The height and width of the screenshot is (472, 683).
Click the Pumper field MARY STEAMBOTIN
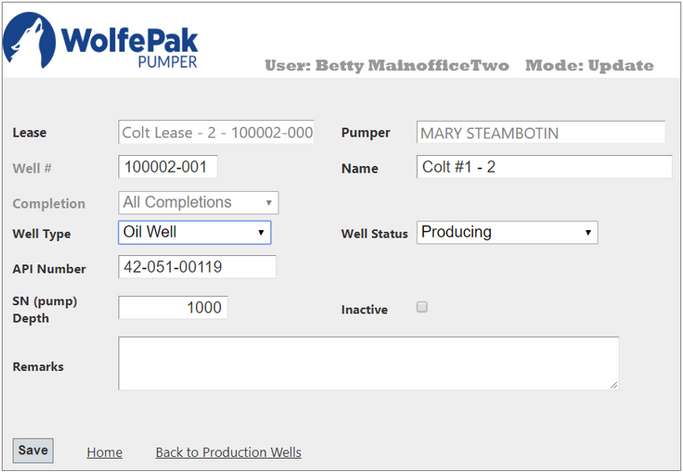tap(541, 132)
